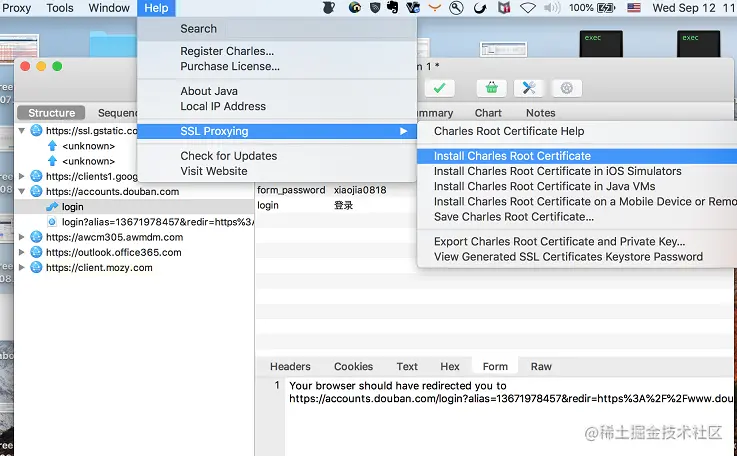737x456 pixels.
Task: Switch to the Chart tab
Action: pos(488,113)
